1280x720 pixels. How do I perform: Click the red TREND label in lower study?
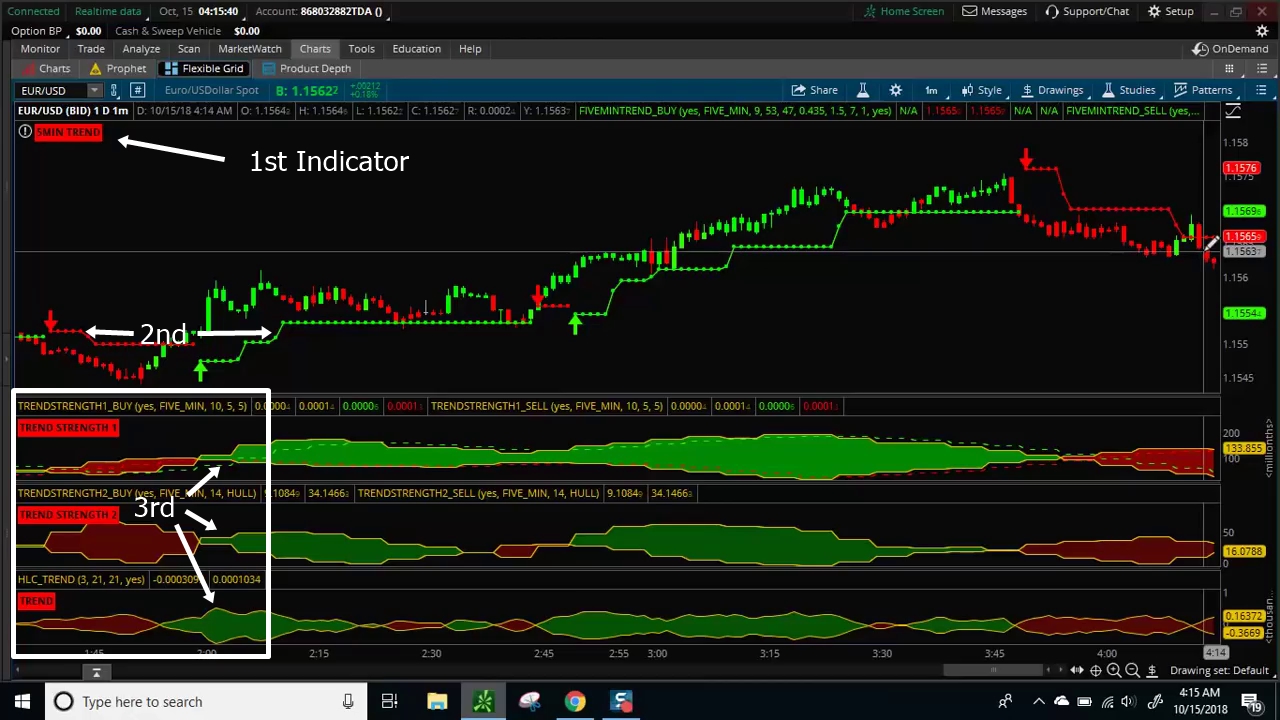click(x=36, y=601)
